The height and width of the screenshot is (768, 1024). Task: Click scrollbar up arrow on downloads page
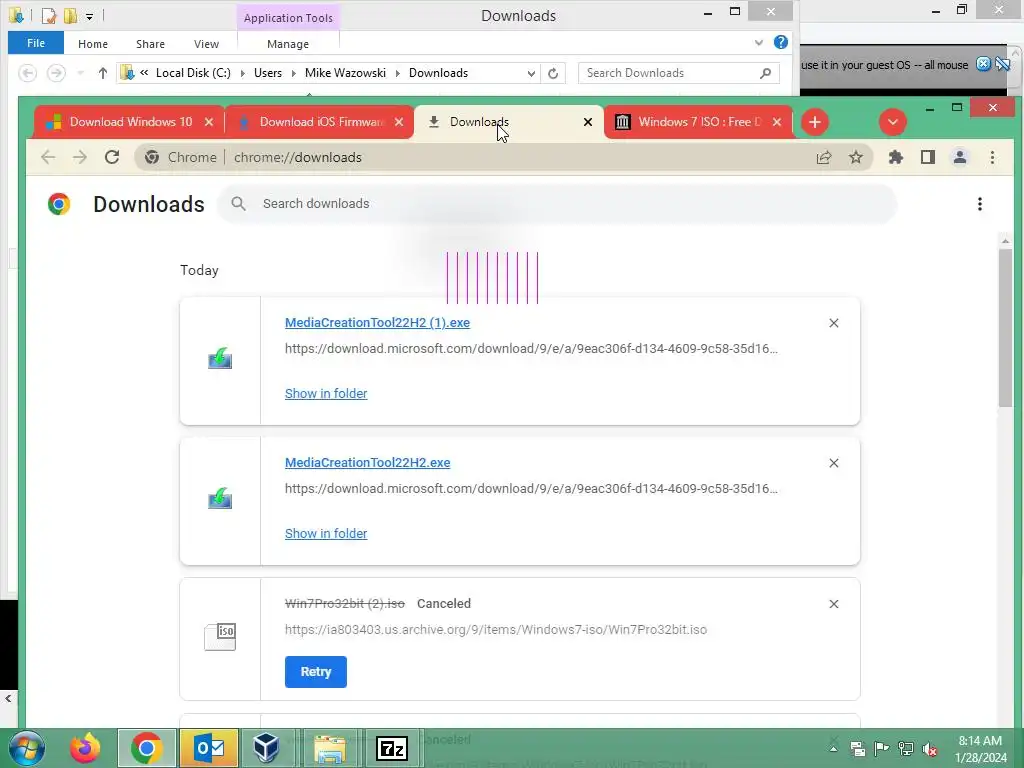click(1005, 241)
